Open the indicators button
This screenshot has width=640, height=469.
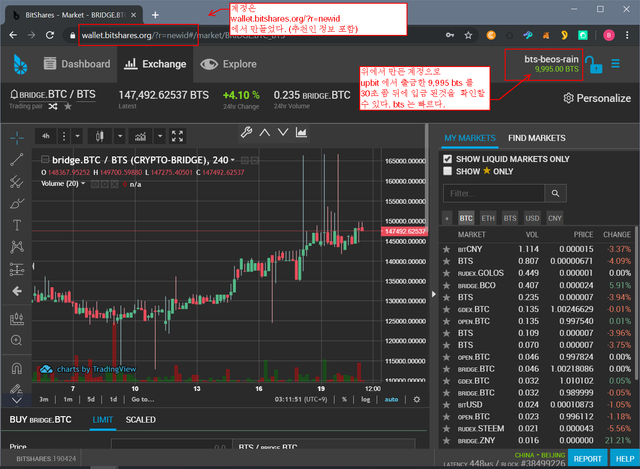click(140, 136)
